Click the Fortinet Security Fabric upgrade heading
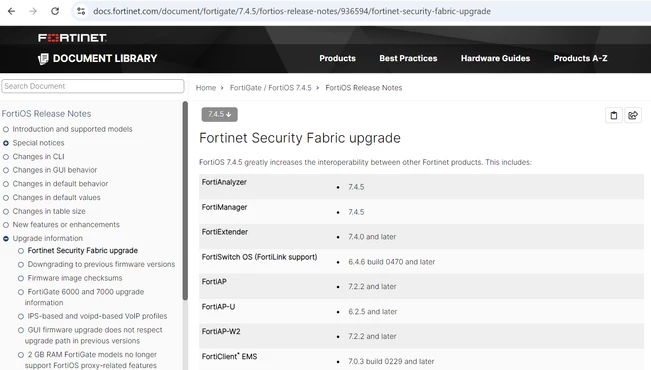 pos(300,138)
